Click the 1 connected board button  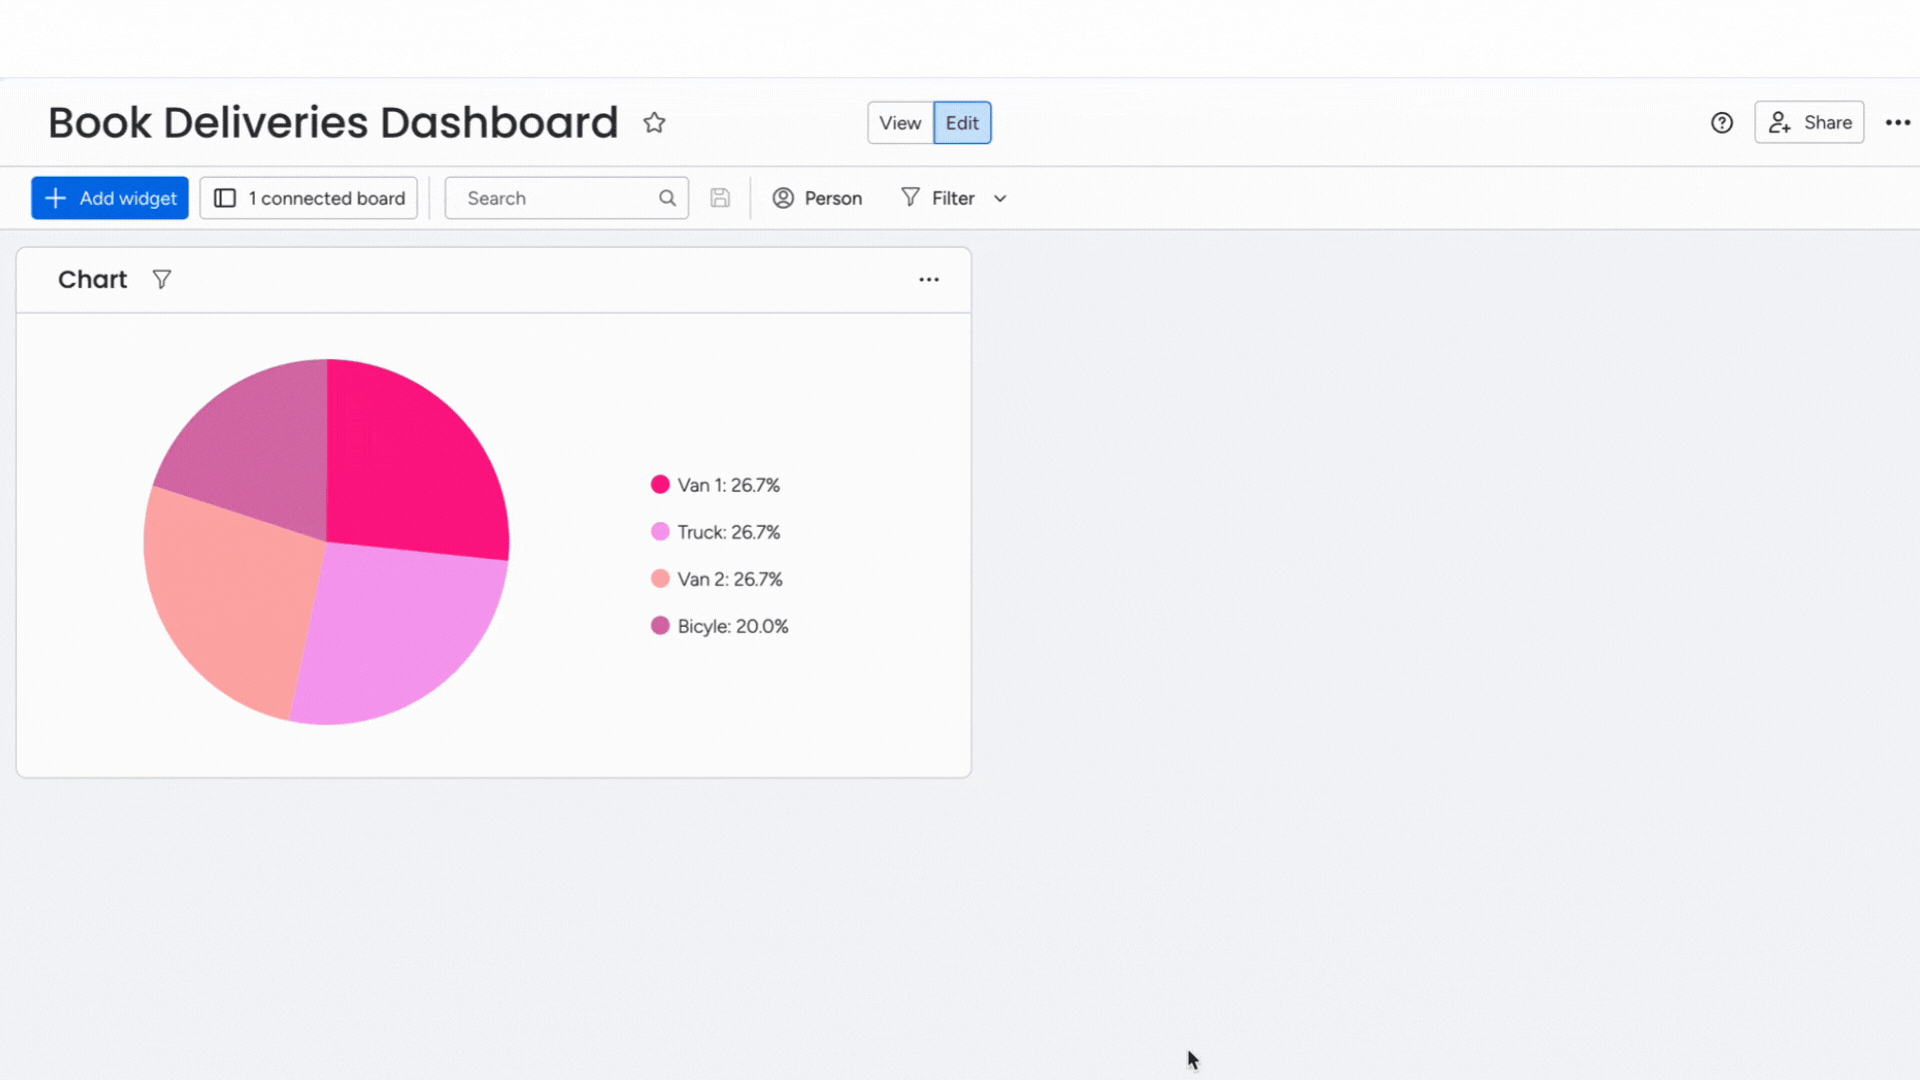(309, 198)
